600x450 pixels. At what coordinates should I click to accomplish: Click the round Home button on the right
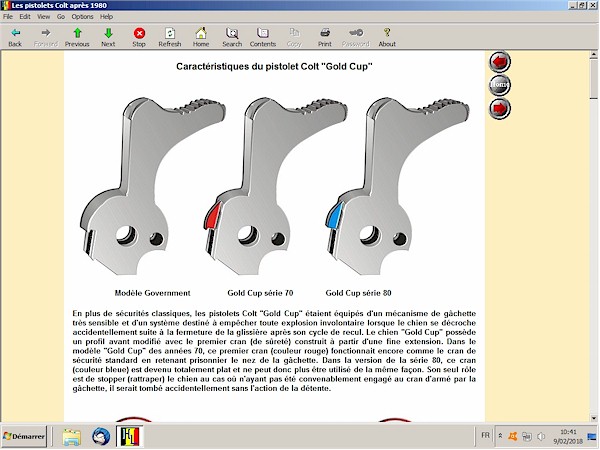(x=499, y=85)
